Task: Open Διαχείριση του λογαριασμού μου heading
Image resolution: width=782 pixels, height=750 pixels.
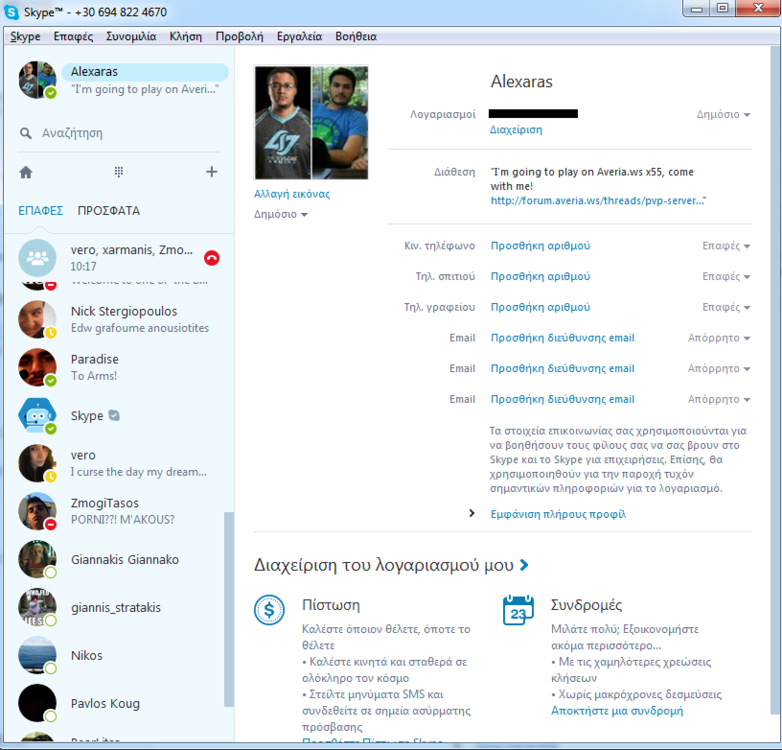Action: point(391,565)
